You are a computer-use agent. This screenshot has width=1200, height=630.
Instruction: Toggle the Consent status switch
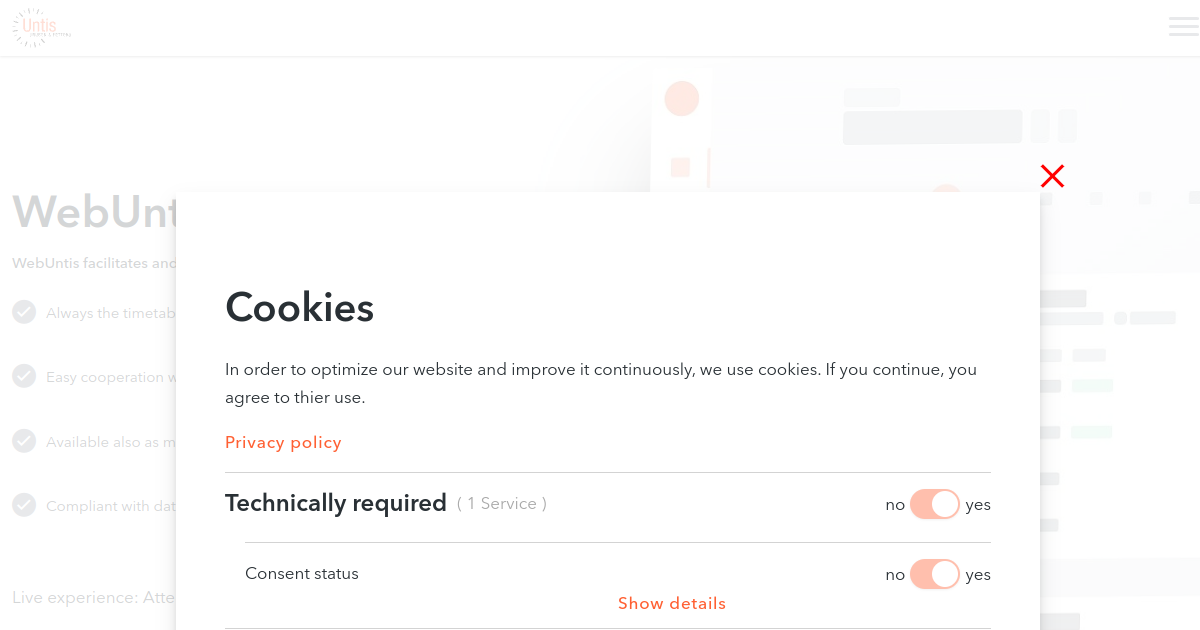(x=935, y=574)
